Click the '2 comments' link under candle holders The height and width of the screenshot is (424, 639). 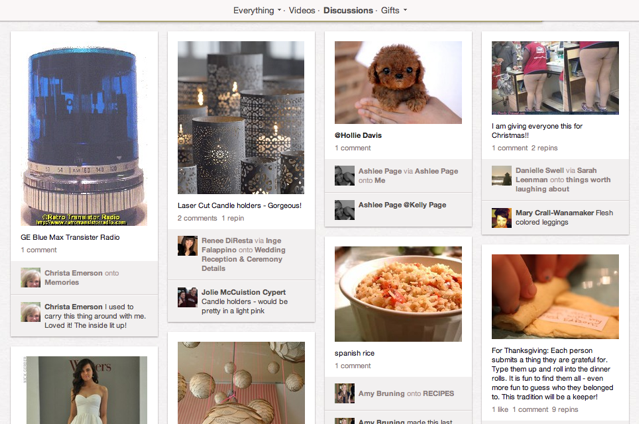197,218
